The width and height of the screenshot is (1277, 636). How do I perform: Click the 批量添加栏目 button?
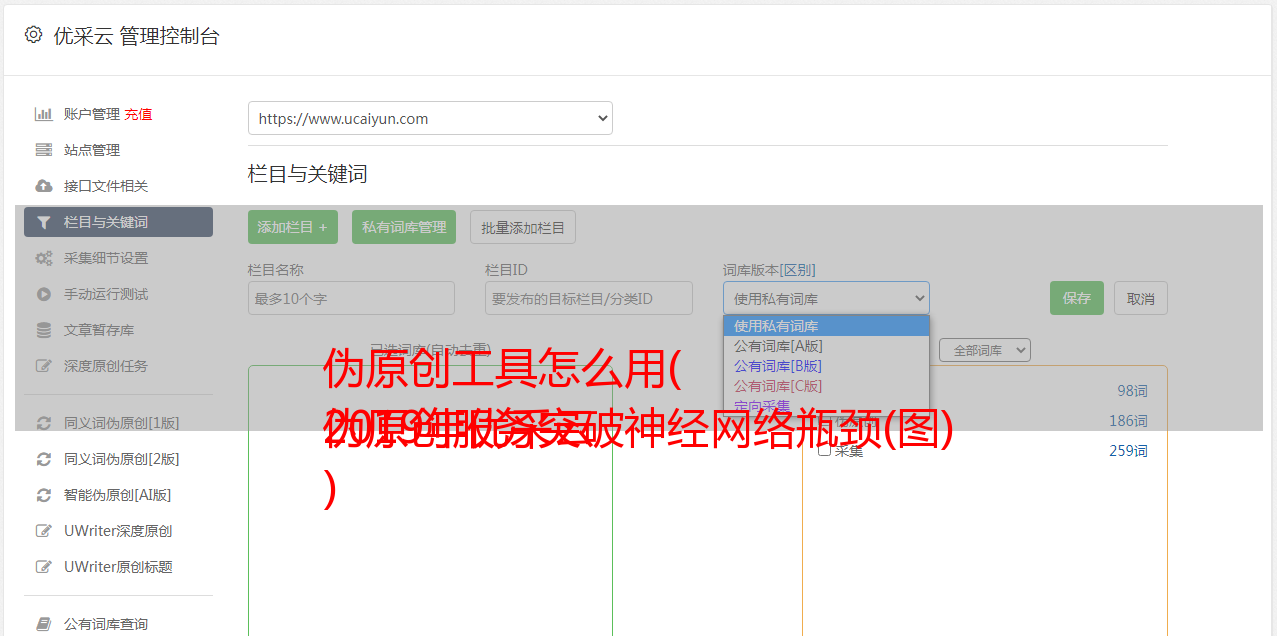pyautogui.click(x=523, y=227)
